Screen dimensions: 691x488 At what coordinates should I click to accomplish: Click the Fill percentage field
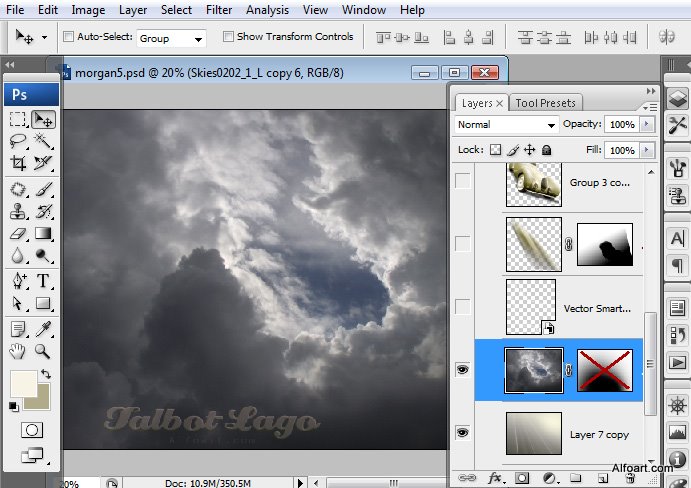pos(621,150)
